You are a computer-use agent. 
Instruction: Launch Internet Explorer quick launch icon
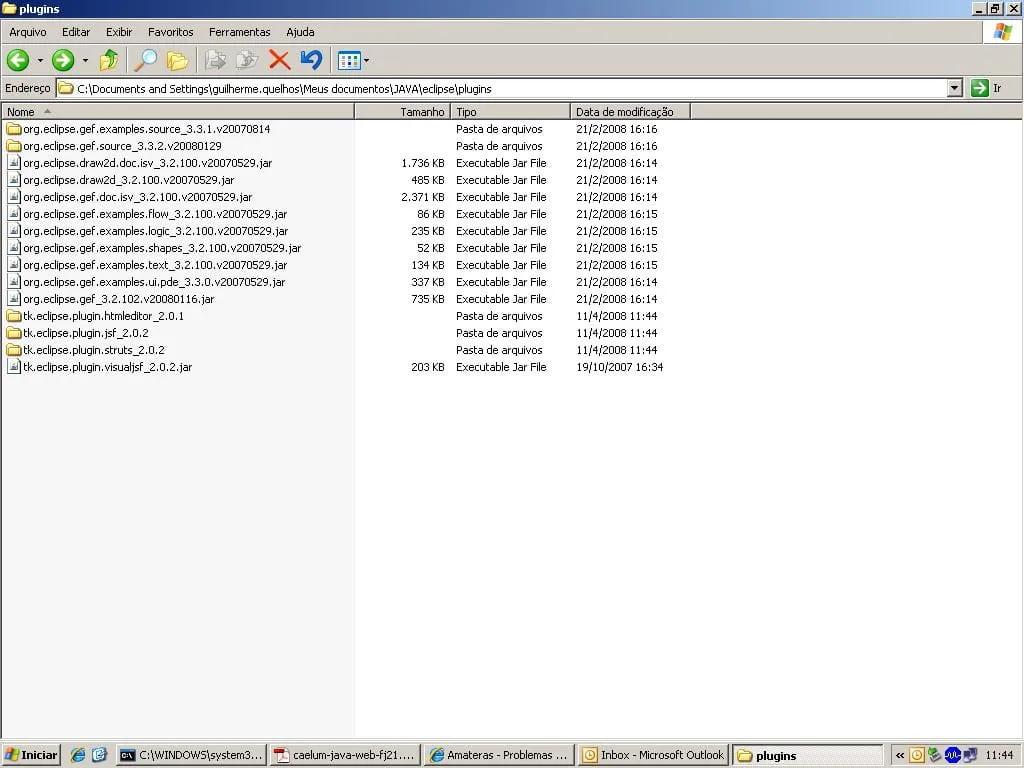(78, 755)
